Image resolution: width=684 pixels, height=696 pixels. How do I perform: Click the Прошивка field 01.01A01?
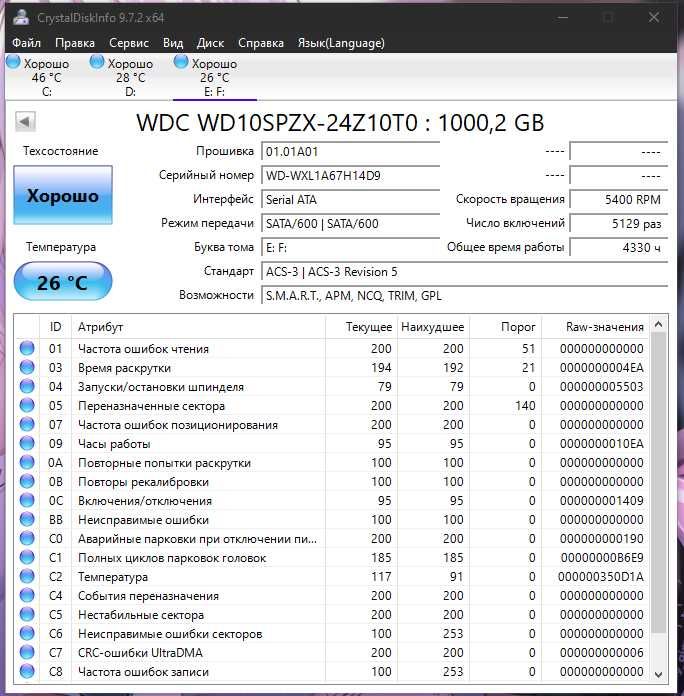351,152
